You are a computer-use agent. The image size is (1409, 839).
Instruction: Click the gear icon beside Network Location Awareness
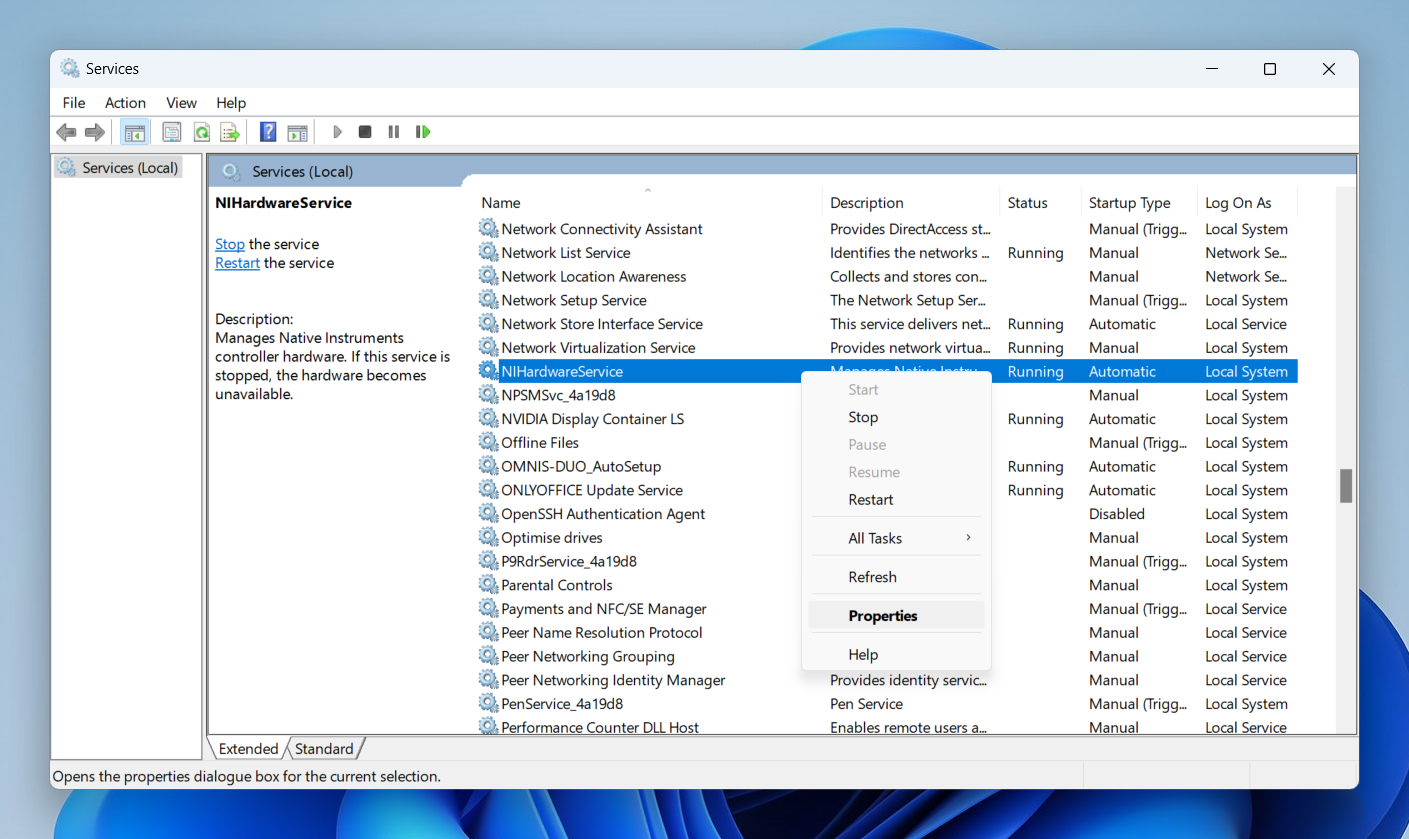[488, 277]
